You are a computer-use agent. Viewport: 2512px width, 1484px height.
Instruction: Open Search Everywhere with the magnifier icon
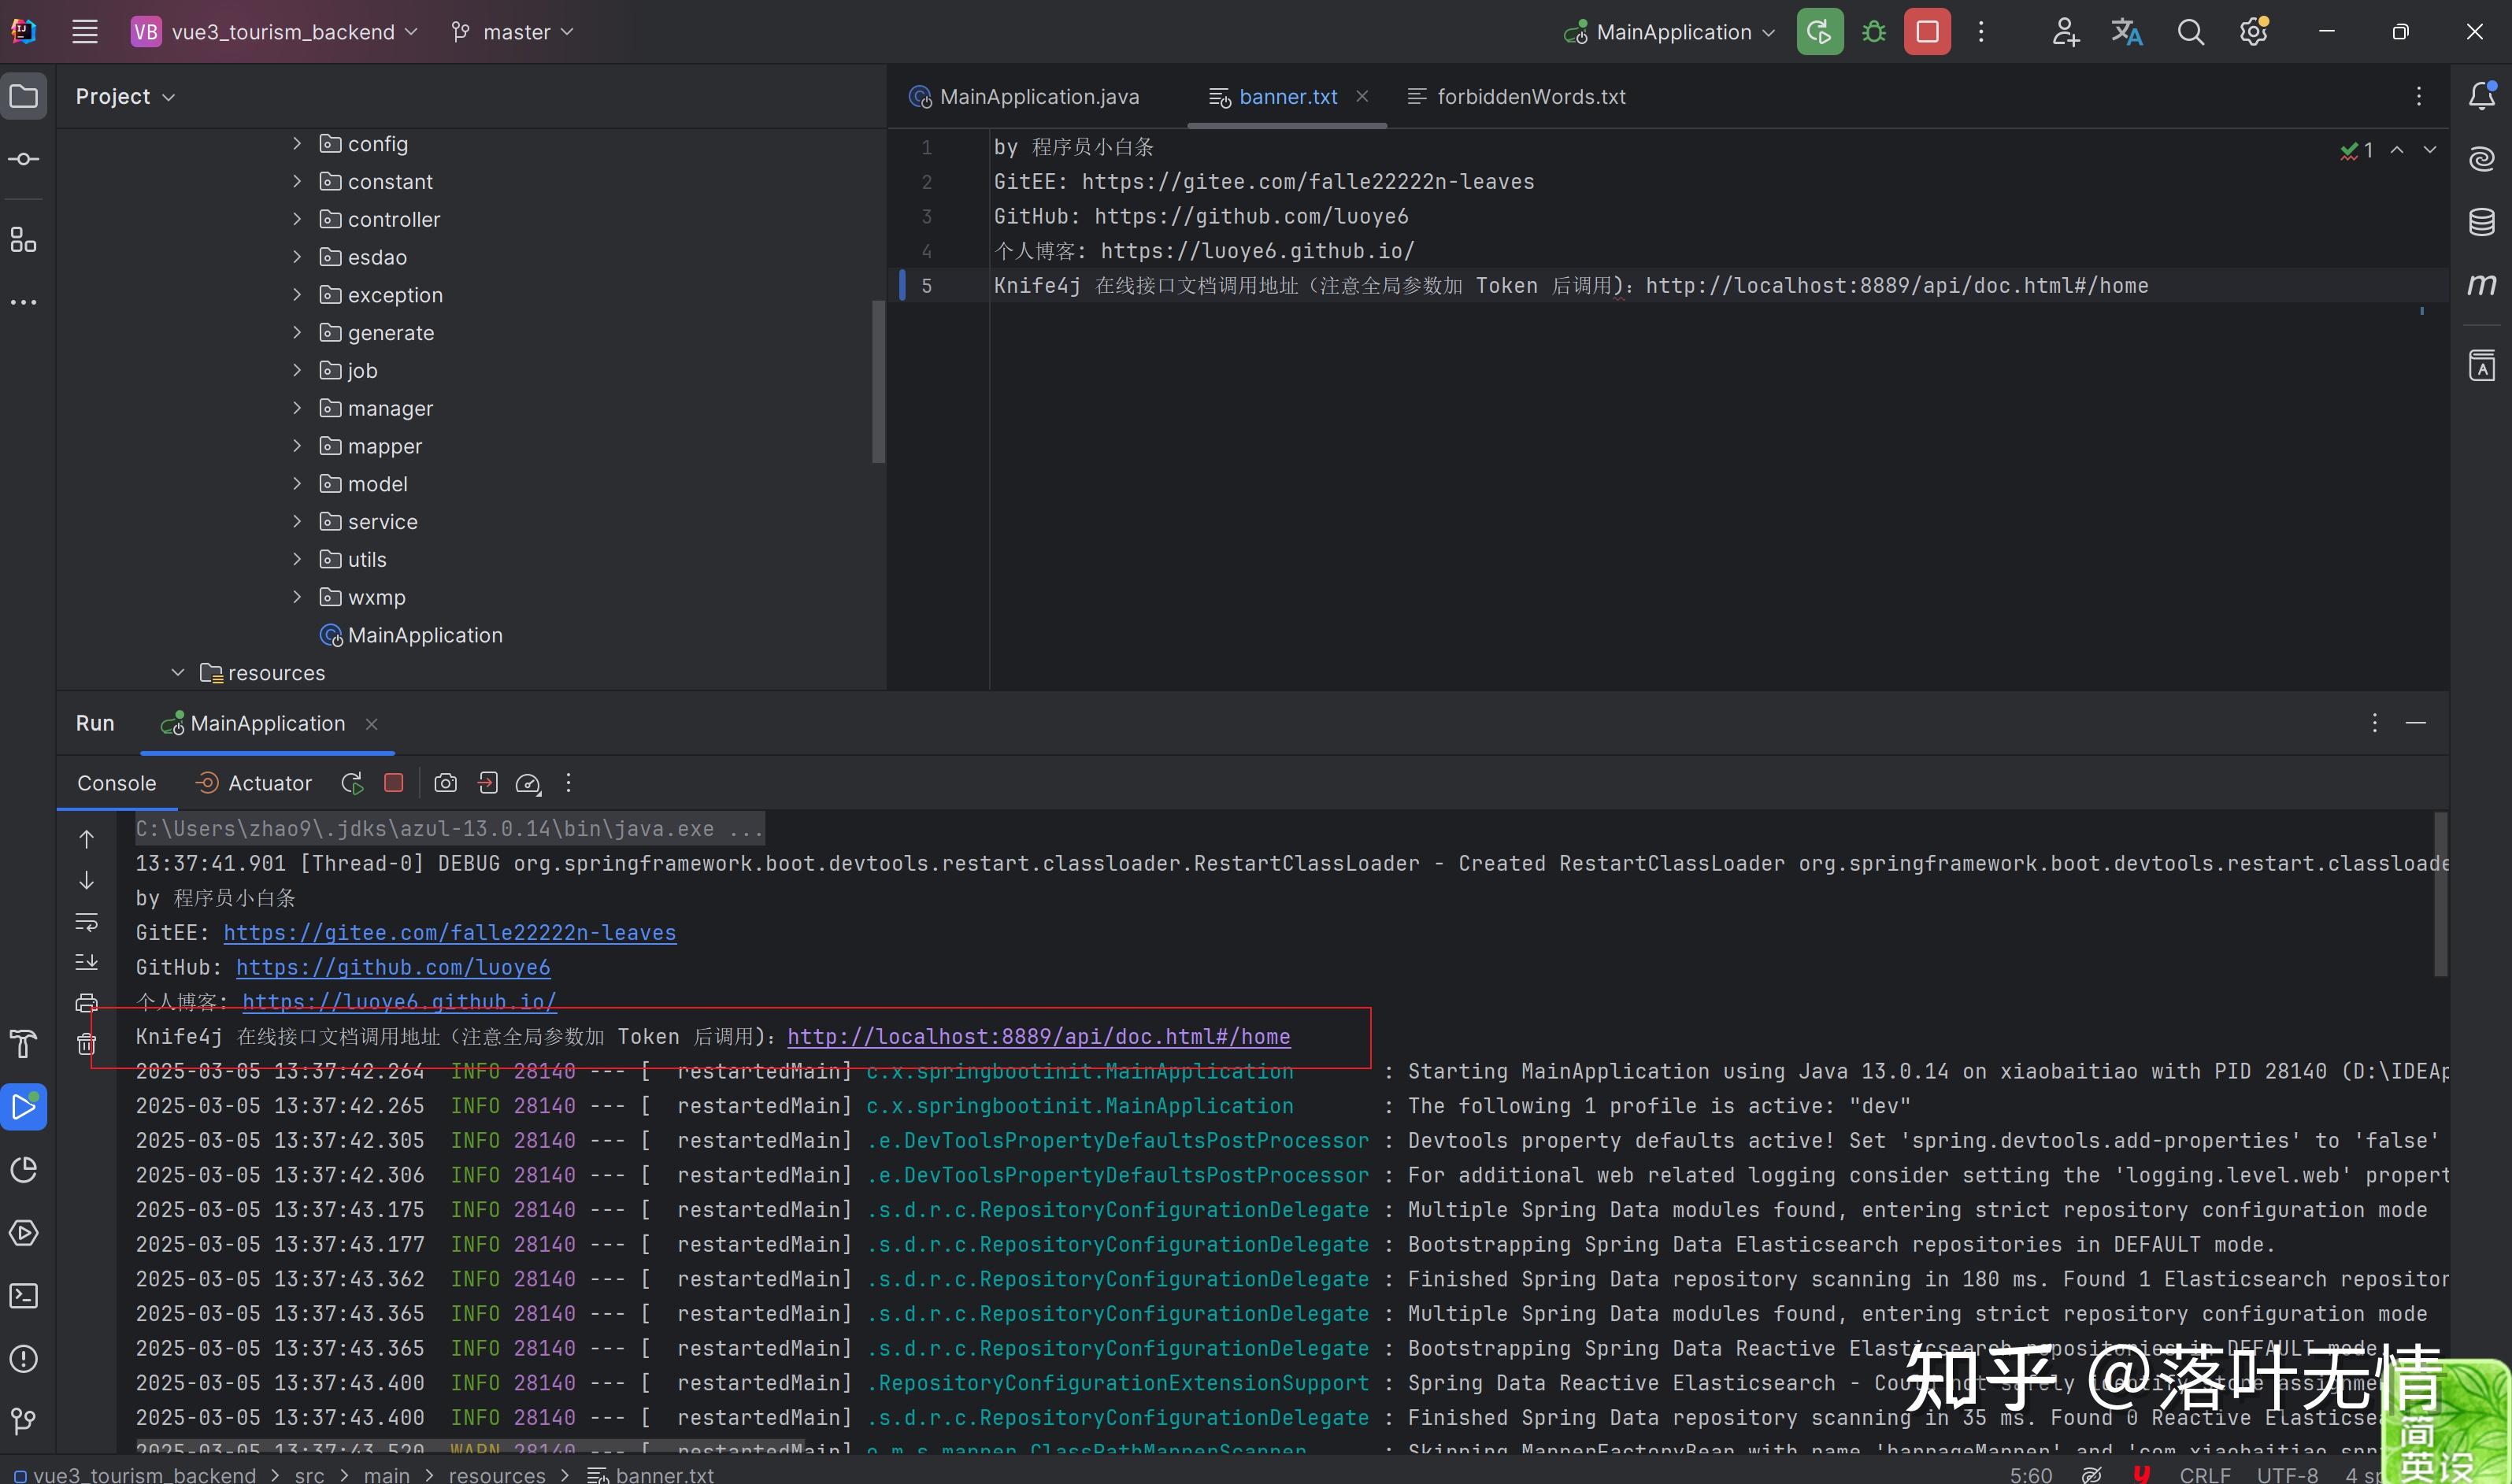2190,31
